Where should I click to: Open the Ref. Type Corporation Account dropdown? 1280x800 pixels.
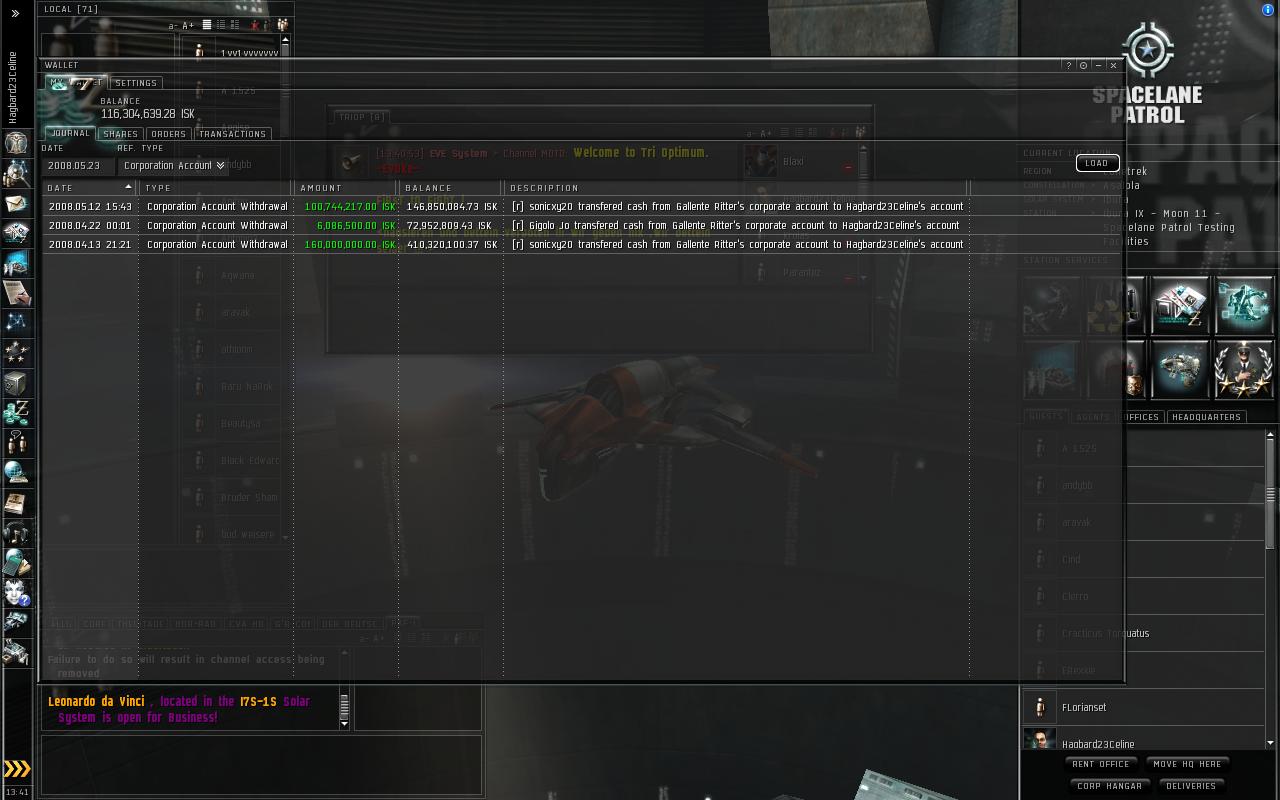(x=173, y=166)
